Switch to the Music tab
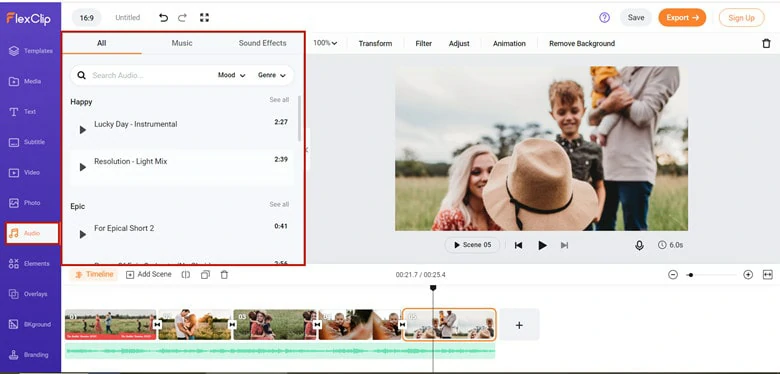780x374 pixels. (182, 43)
